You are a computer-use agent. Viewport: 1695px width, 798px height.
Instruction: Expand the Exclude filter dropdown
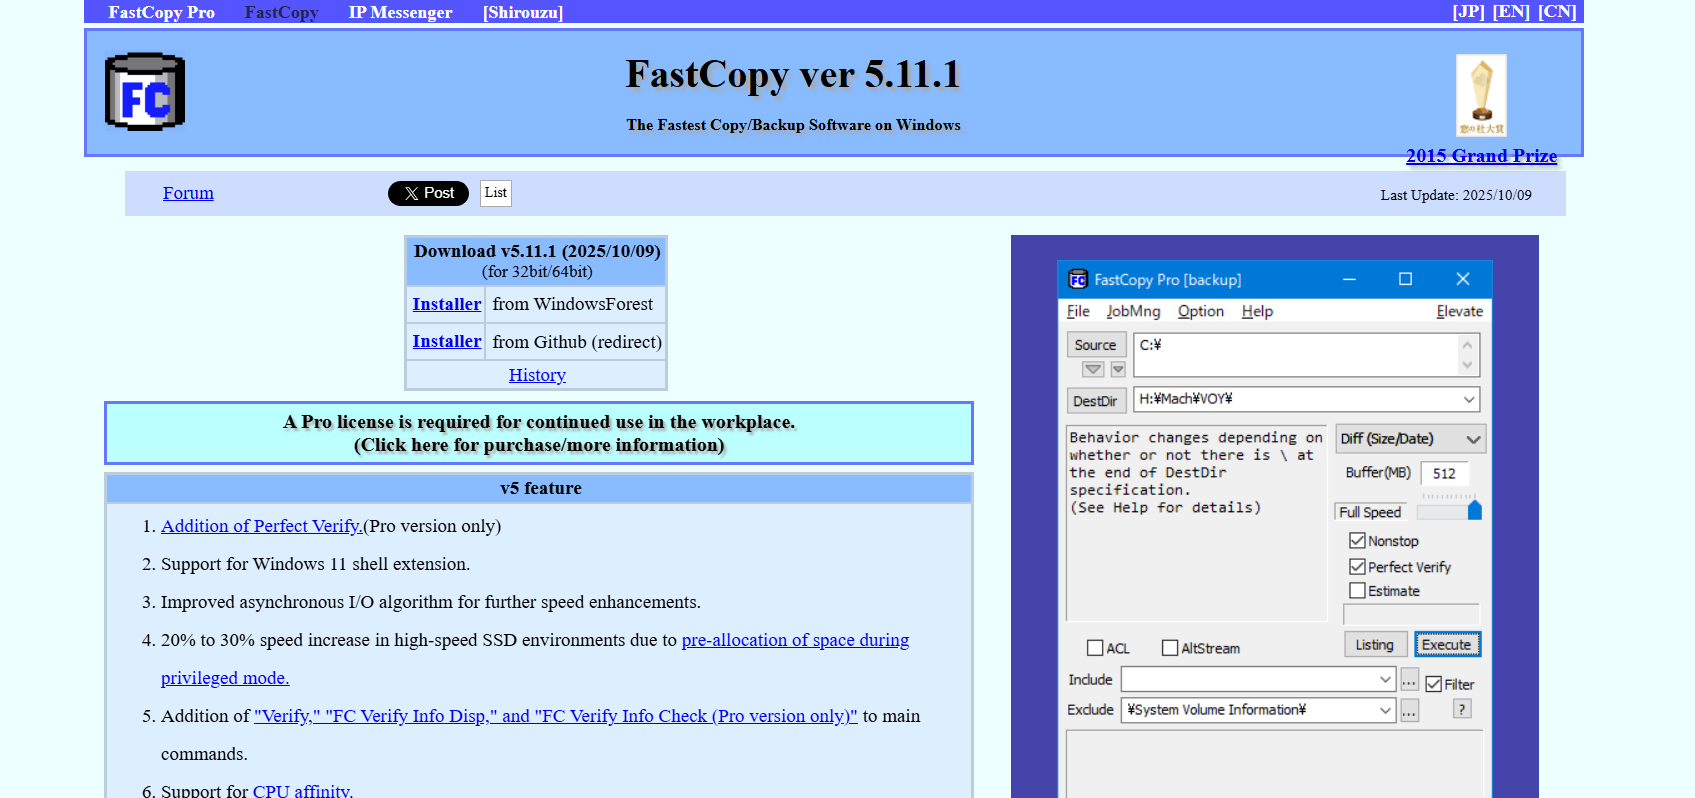point(1385,710)
